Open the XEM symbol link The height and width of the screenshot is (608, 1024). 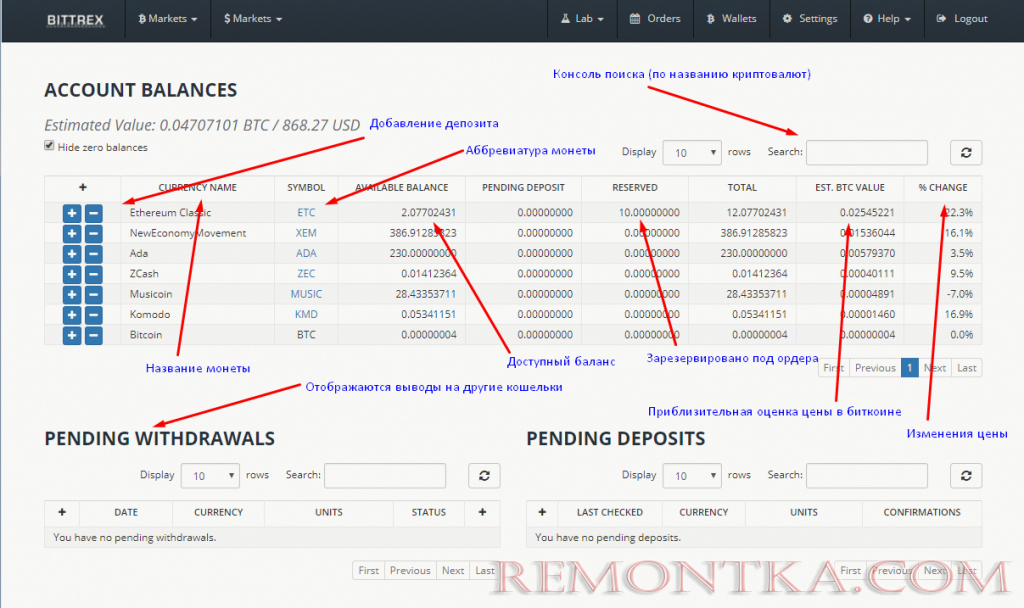pos(306,233)
